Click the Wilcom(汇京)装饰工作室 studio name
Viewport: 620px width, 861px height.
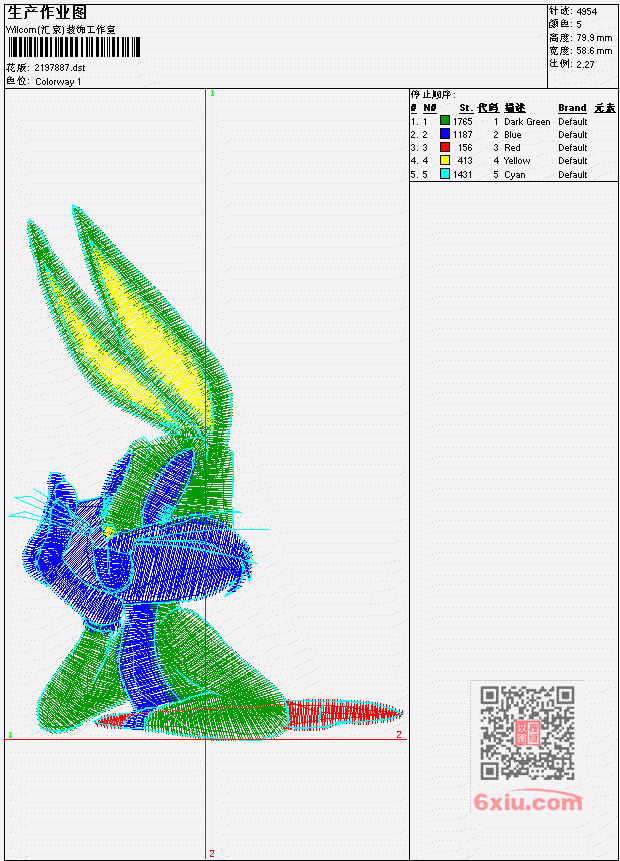pos(61,30)
